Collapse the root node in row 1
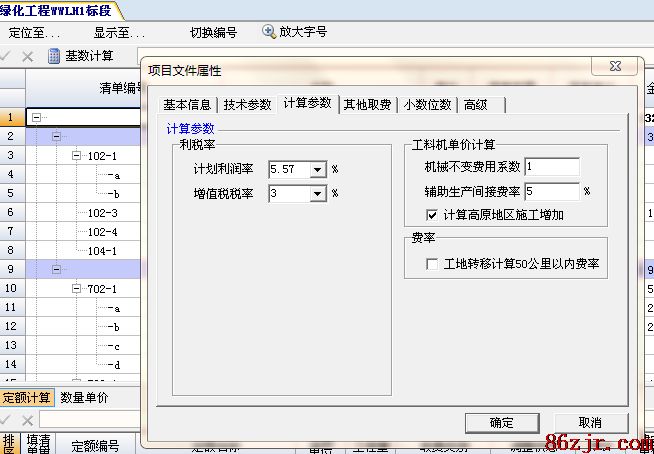The height and width of the screenshot is (454, 654). (x=36, y=118)
